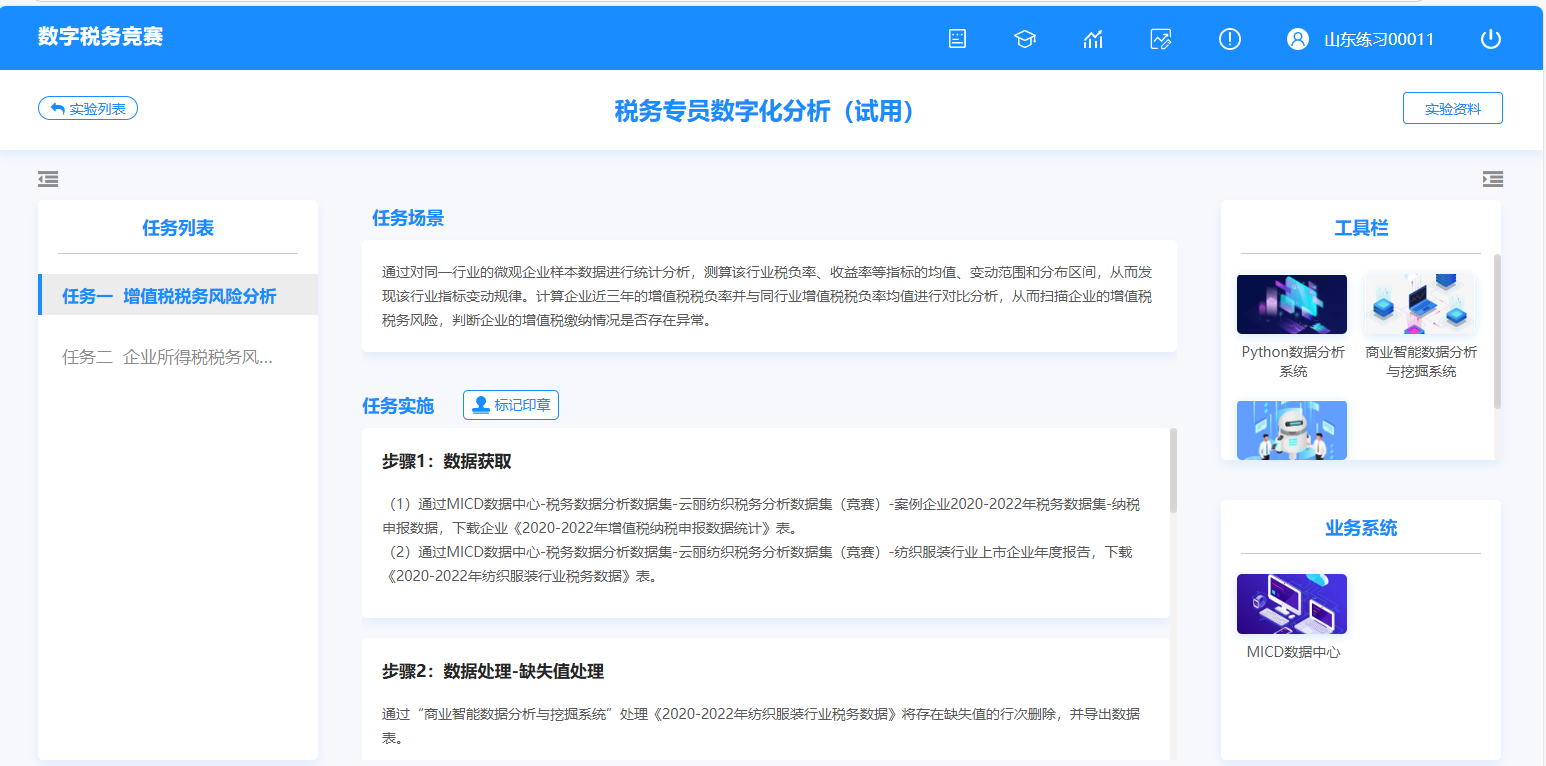Click the 标记印章 stamp button
1546x766 pixels.
click(x=511, y=405)
